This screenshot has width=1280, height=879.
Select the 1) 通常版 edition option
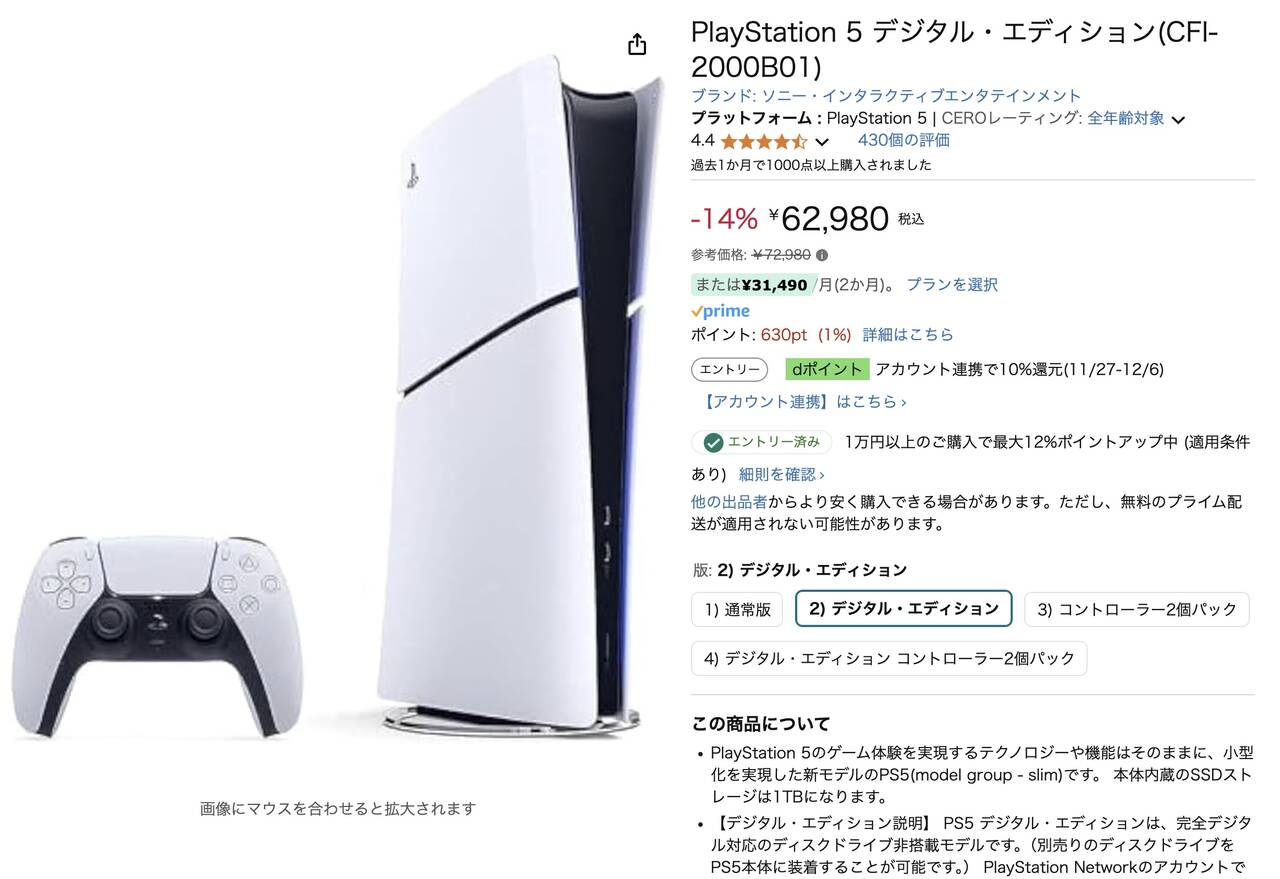[x=737, y=609]
